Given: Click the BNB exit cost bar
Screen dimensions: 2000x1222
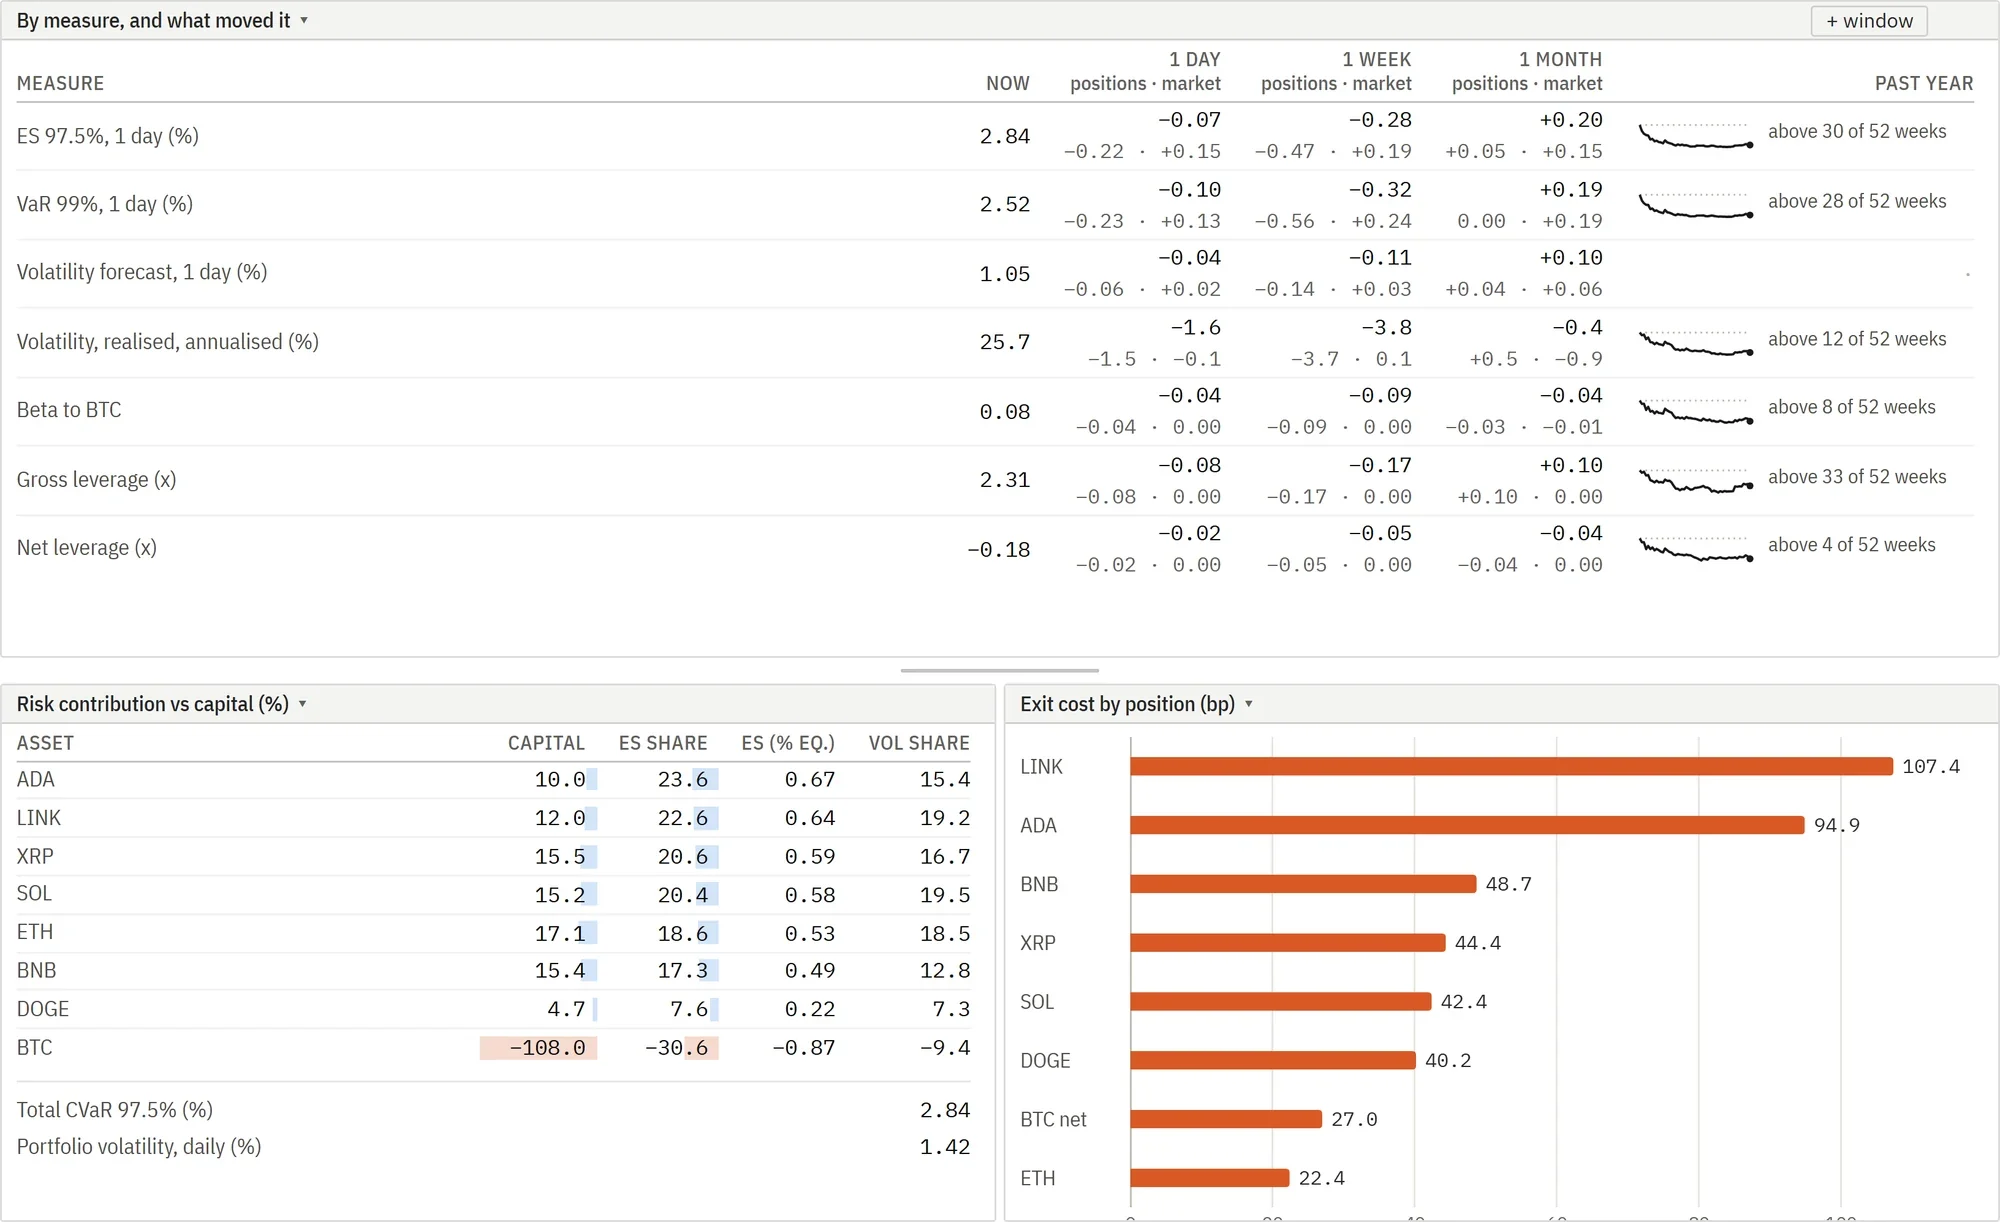Looking at the screenshot, I should [1303, 884].
